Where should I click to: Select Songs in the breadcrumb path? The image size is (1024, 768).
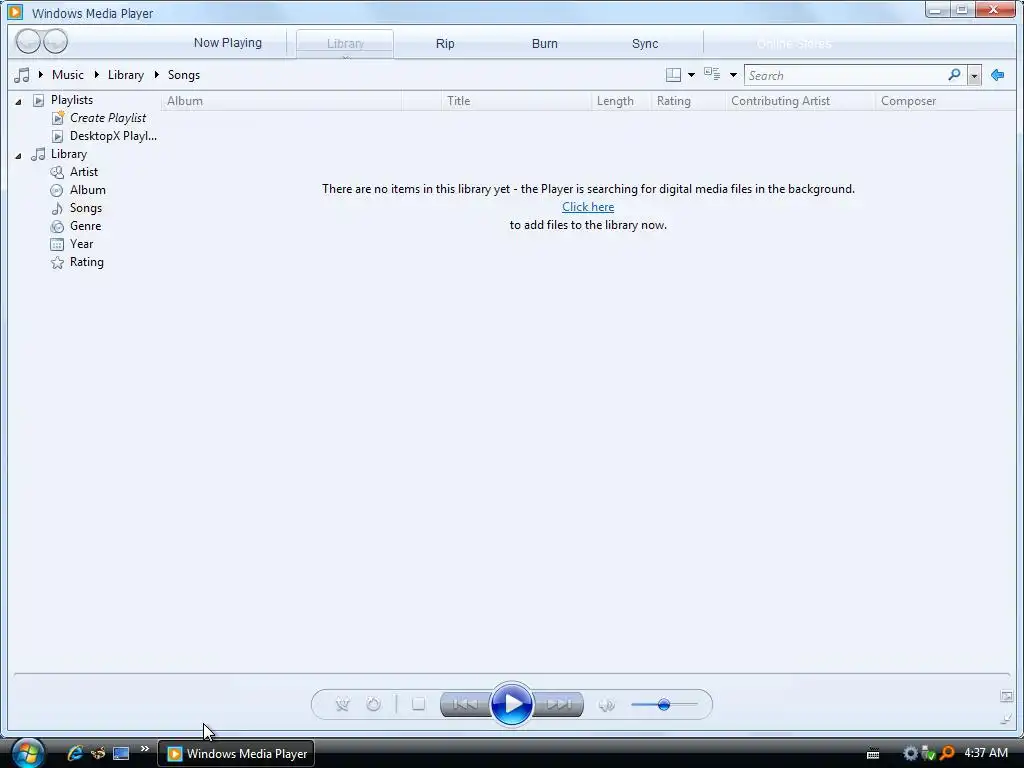click(184, 75)
